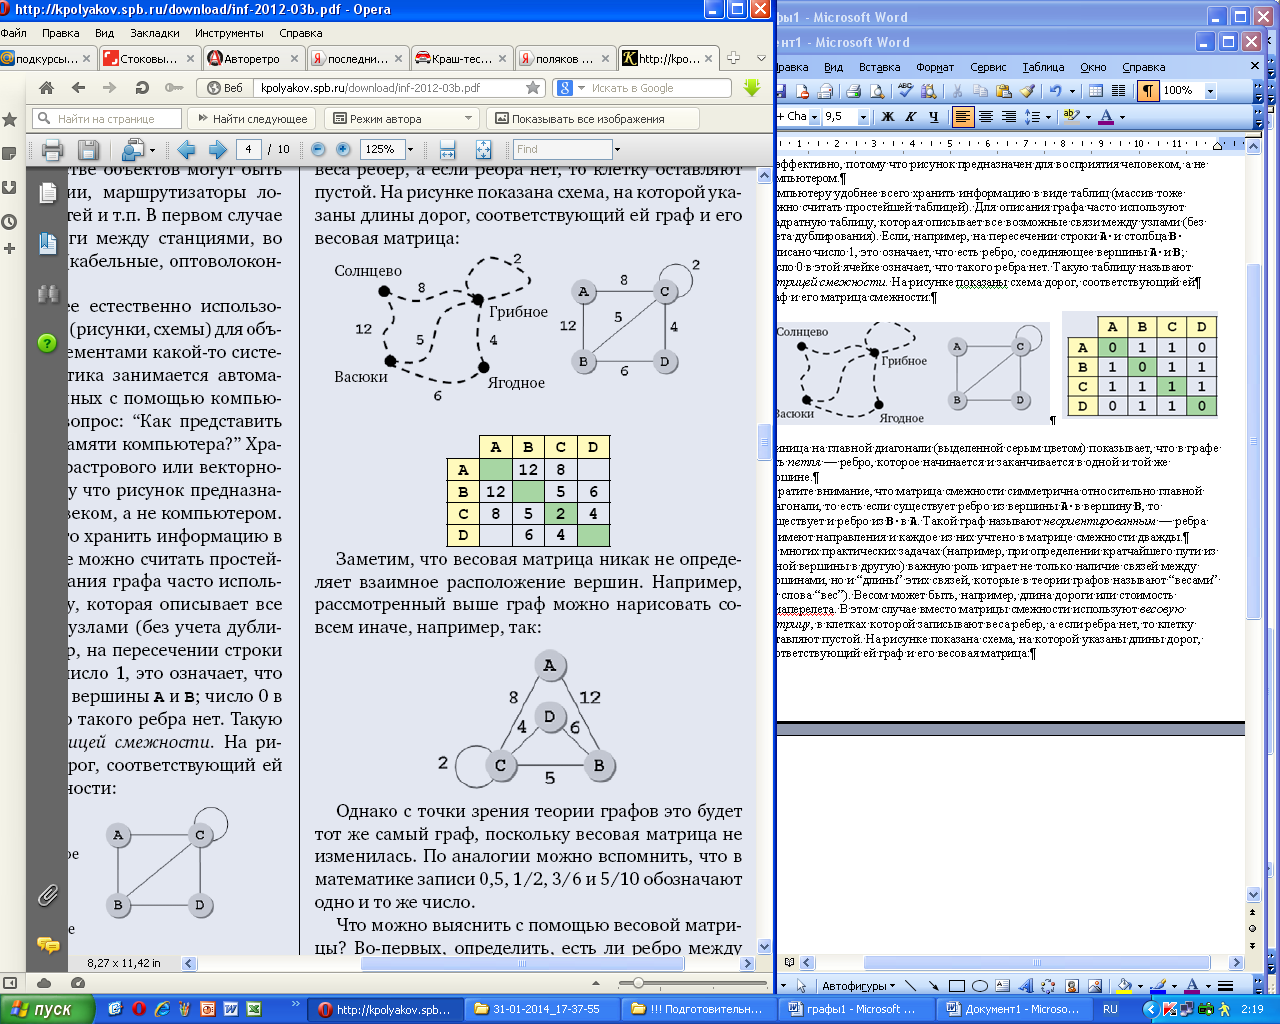
Task: Toggle underline Ч formatting in Word
Action: pos(933,117)
